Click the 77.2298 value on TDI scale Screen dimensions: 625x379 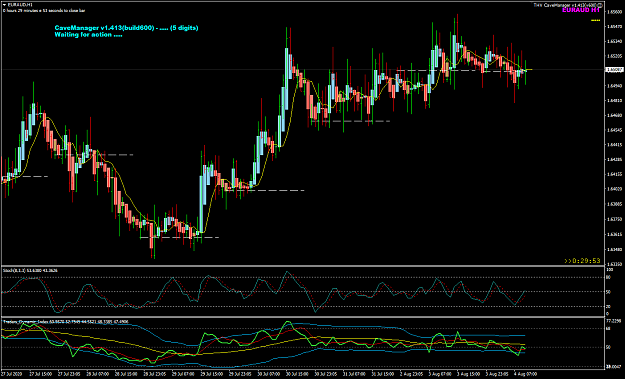(x=614, y=321)
